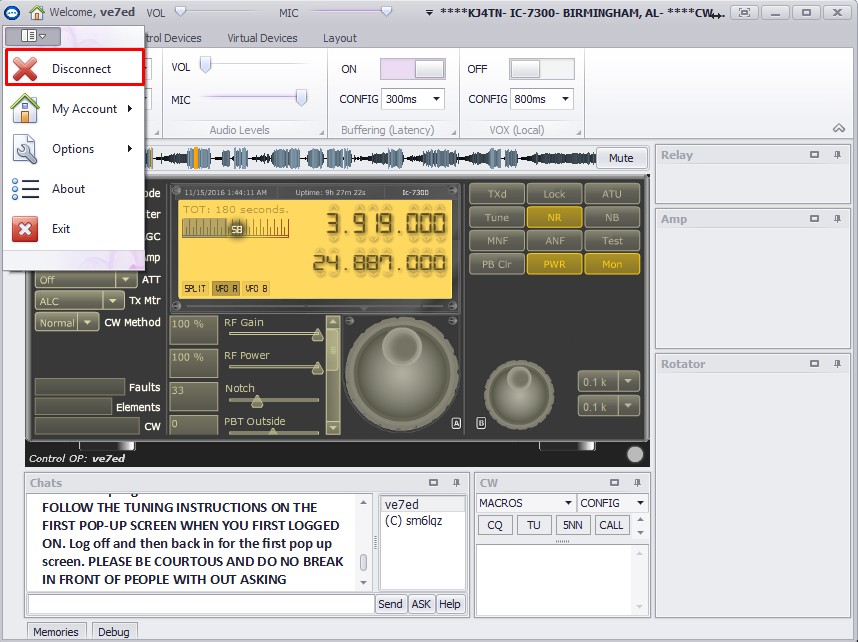Toggle the Buffering ON switch
This screenshot has height=642, width=858.
[x=413, y=69]
